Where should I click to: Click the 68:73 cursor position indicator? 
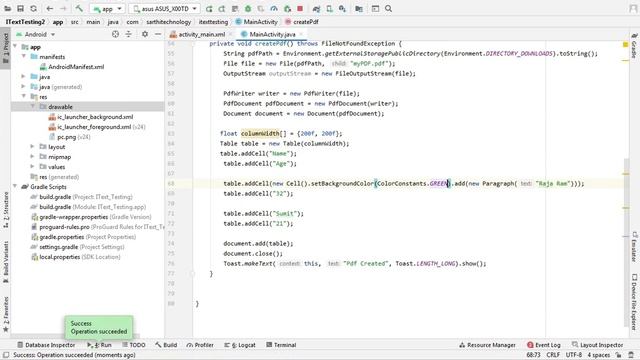[x=533, y=355]
